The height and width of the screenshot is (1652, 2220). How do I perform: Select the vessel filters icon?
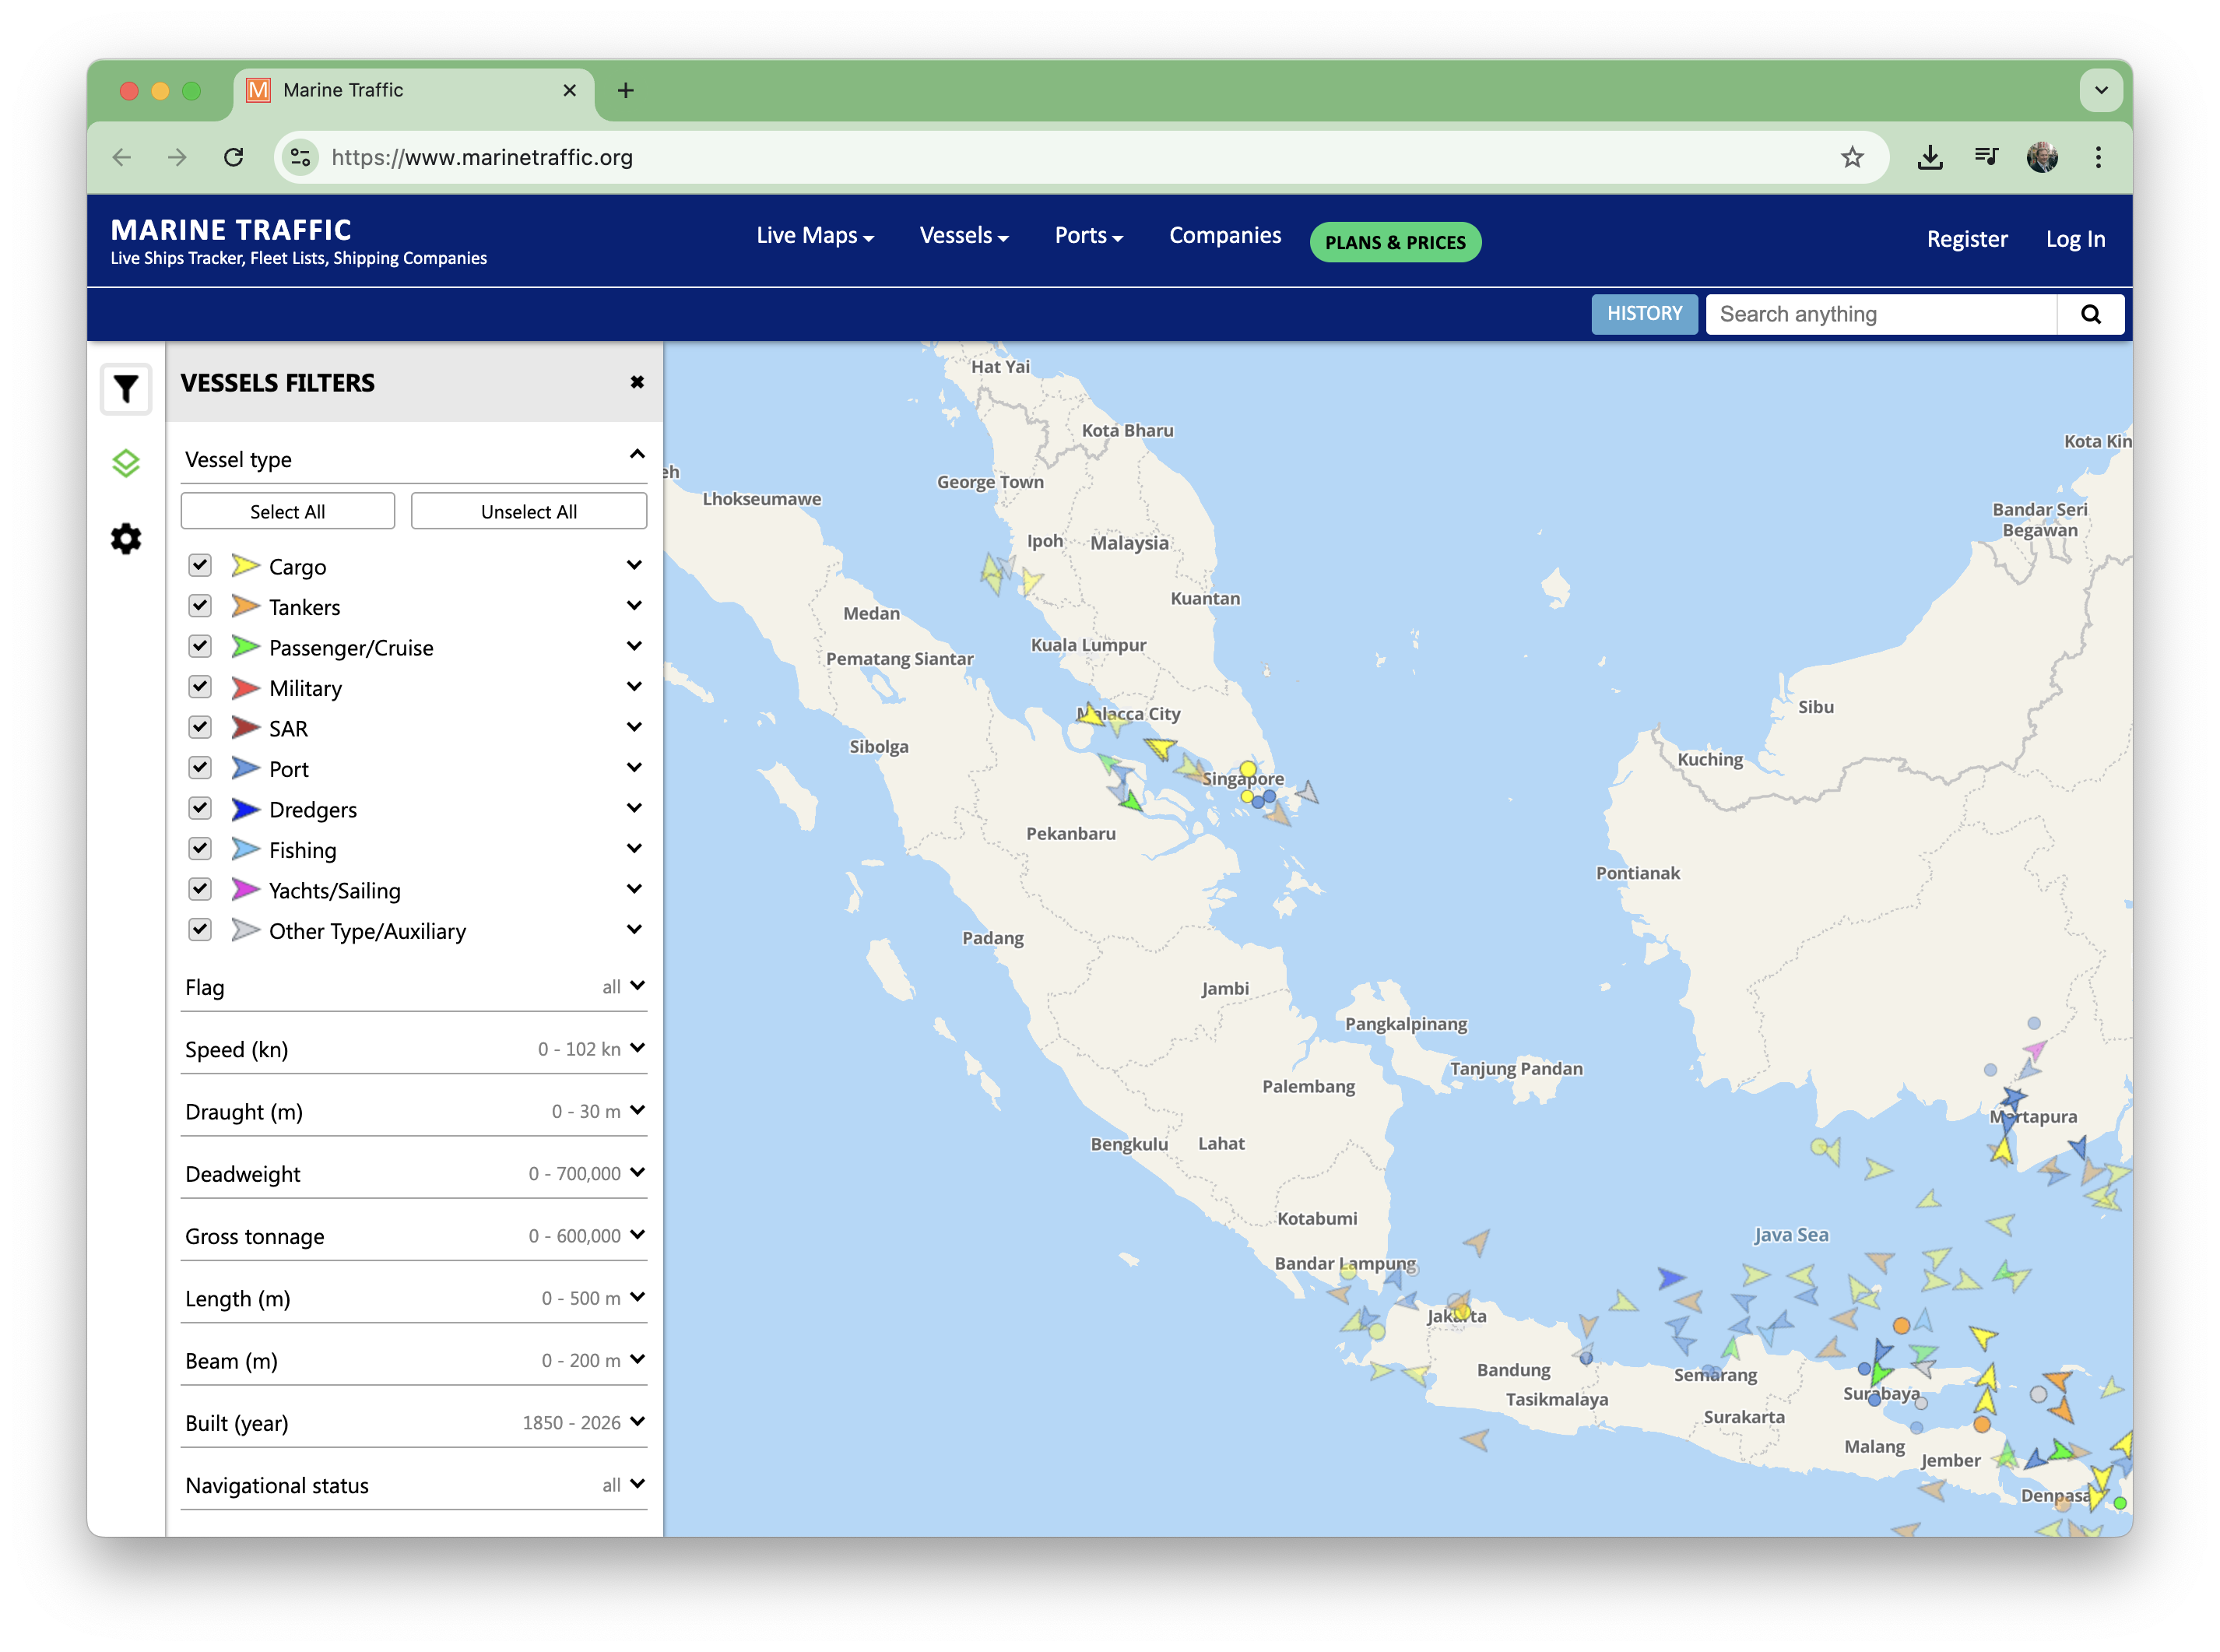click(x=125, y=389)
